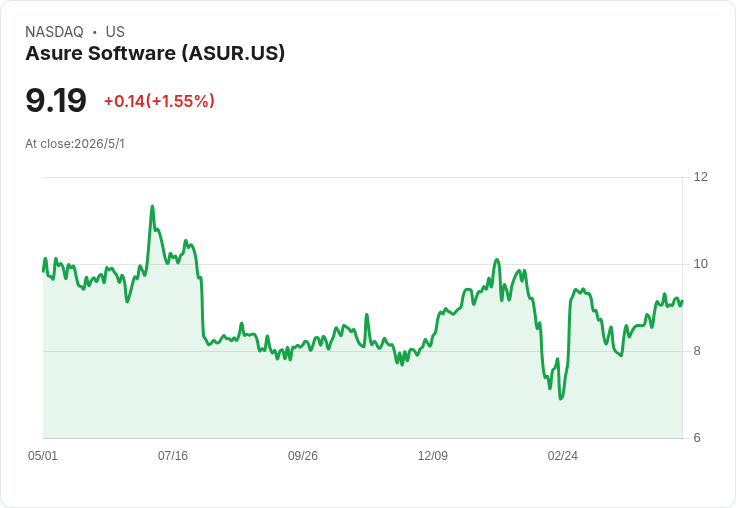Click the highest peak on the chart line
This screenshot has width=736, height=508.
pyautogui.click(x=152, y=206)
